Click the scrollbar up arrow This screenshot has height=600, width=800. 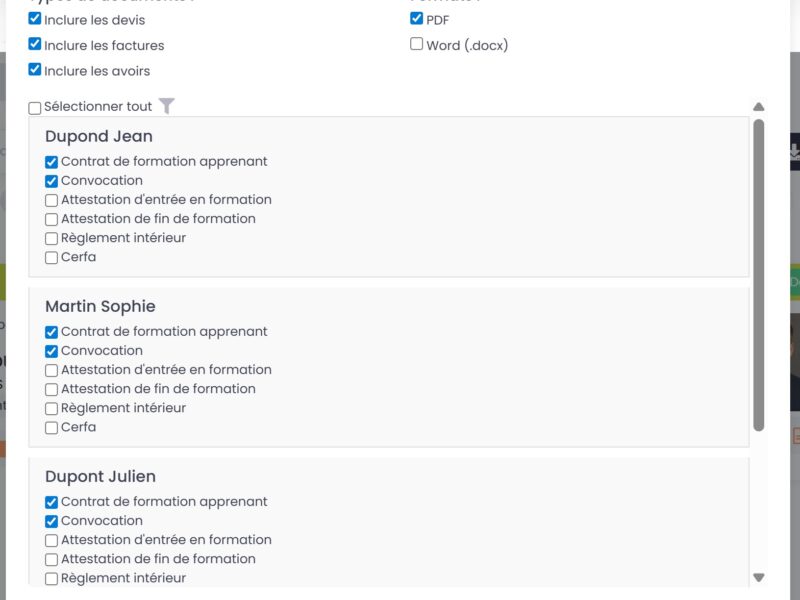[759, 106]
